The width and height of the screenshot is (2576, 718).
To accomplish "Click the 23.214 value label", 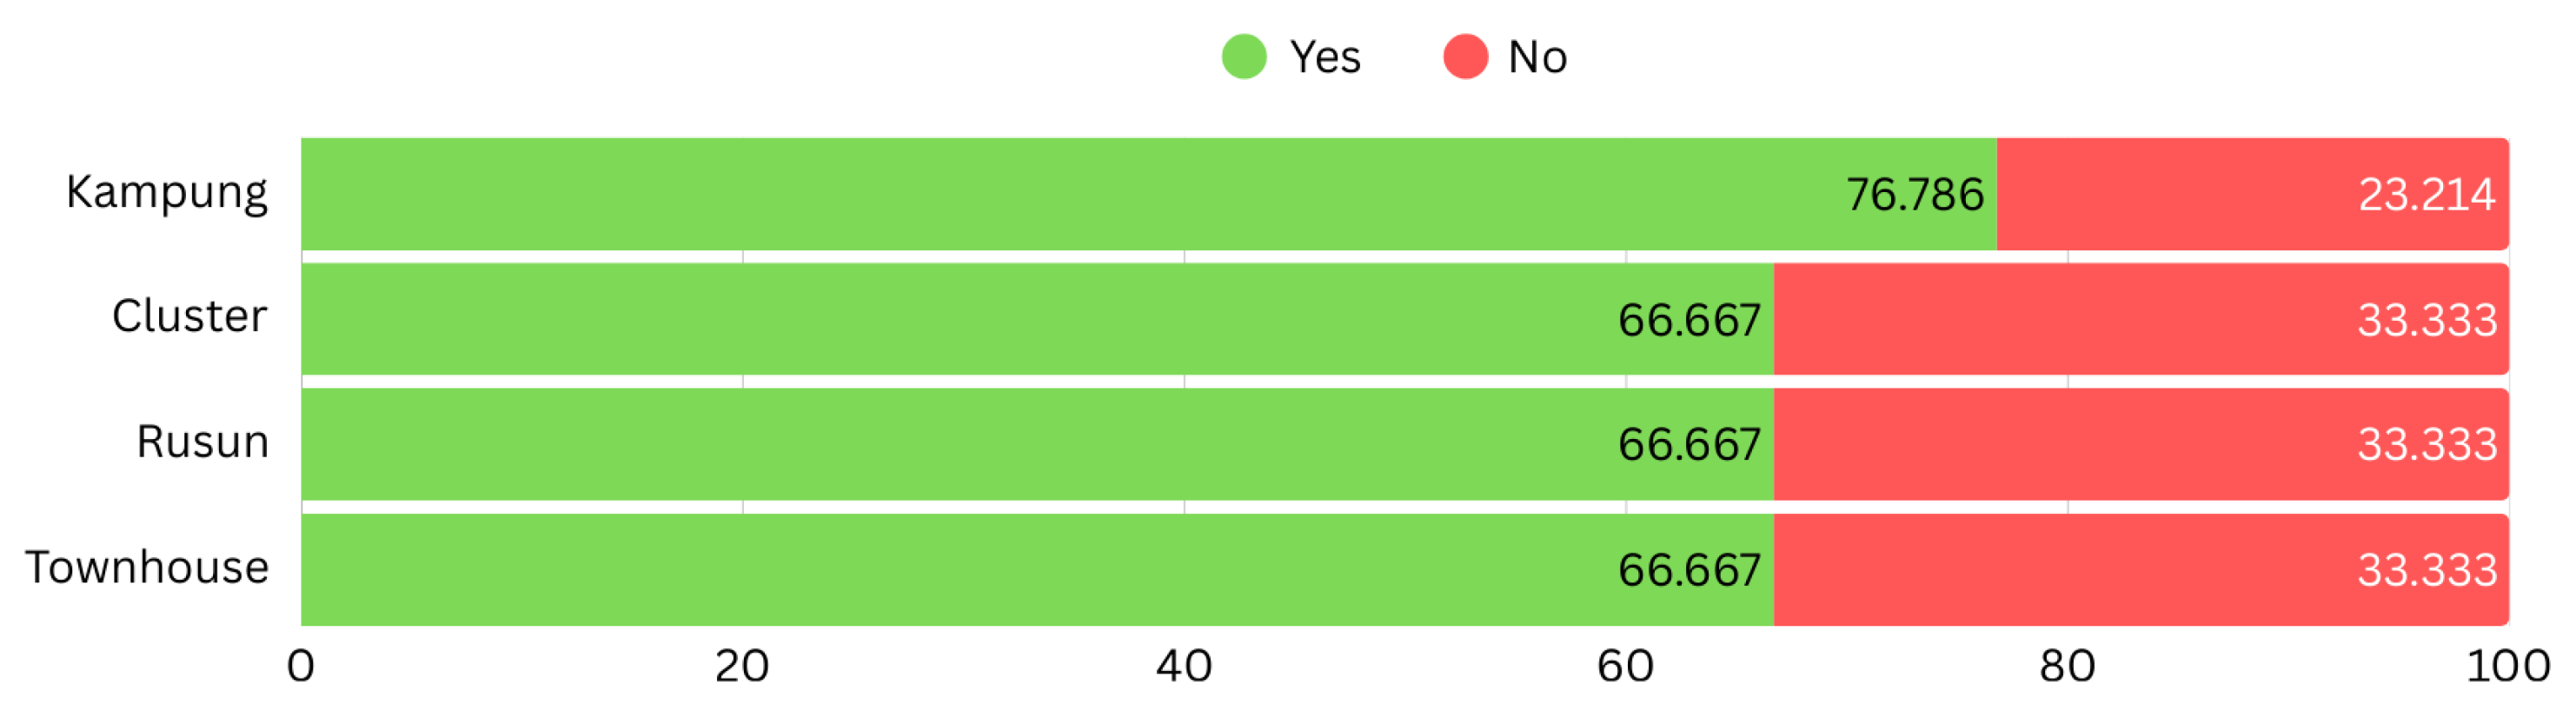I will coord(2426,194).
